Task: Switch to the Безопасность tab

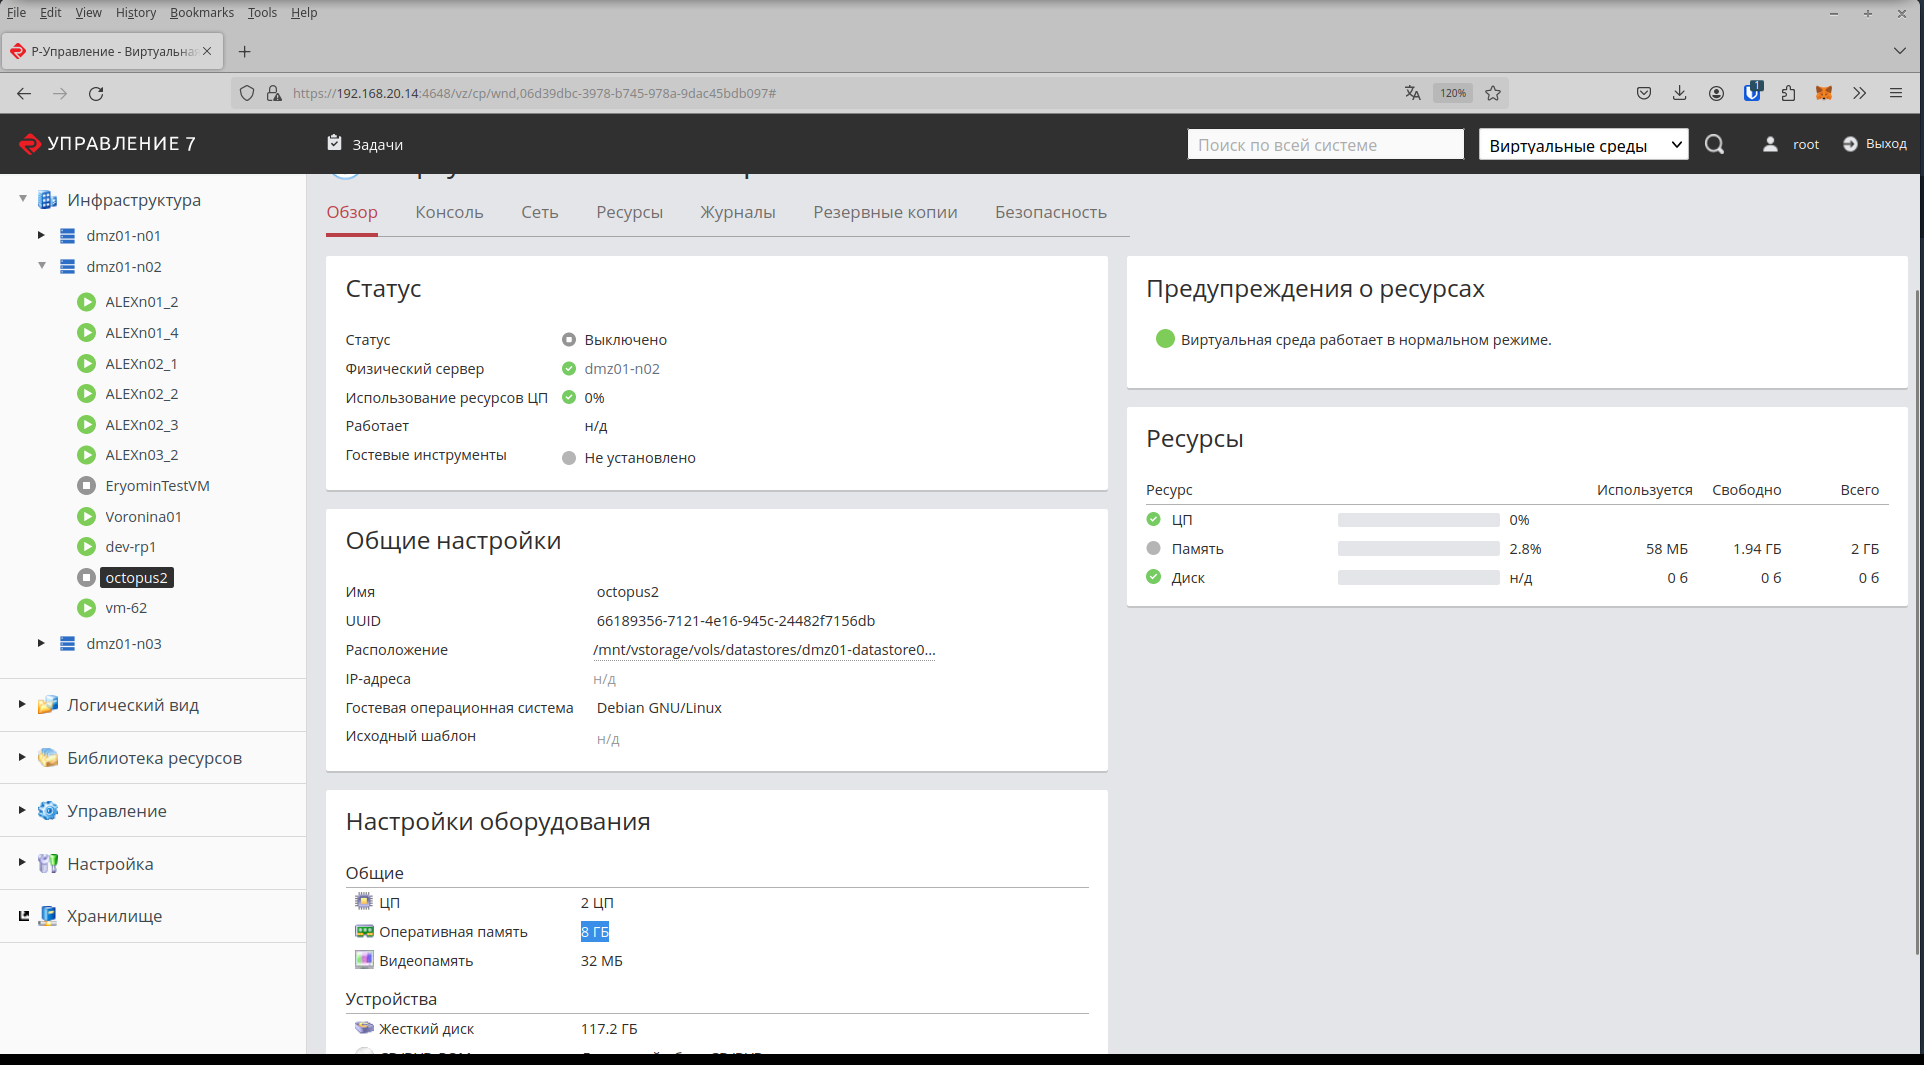Action: (x=1051, y=212)
